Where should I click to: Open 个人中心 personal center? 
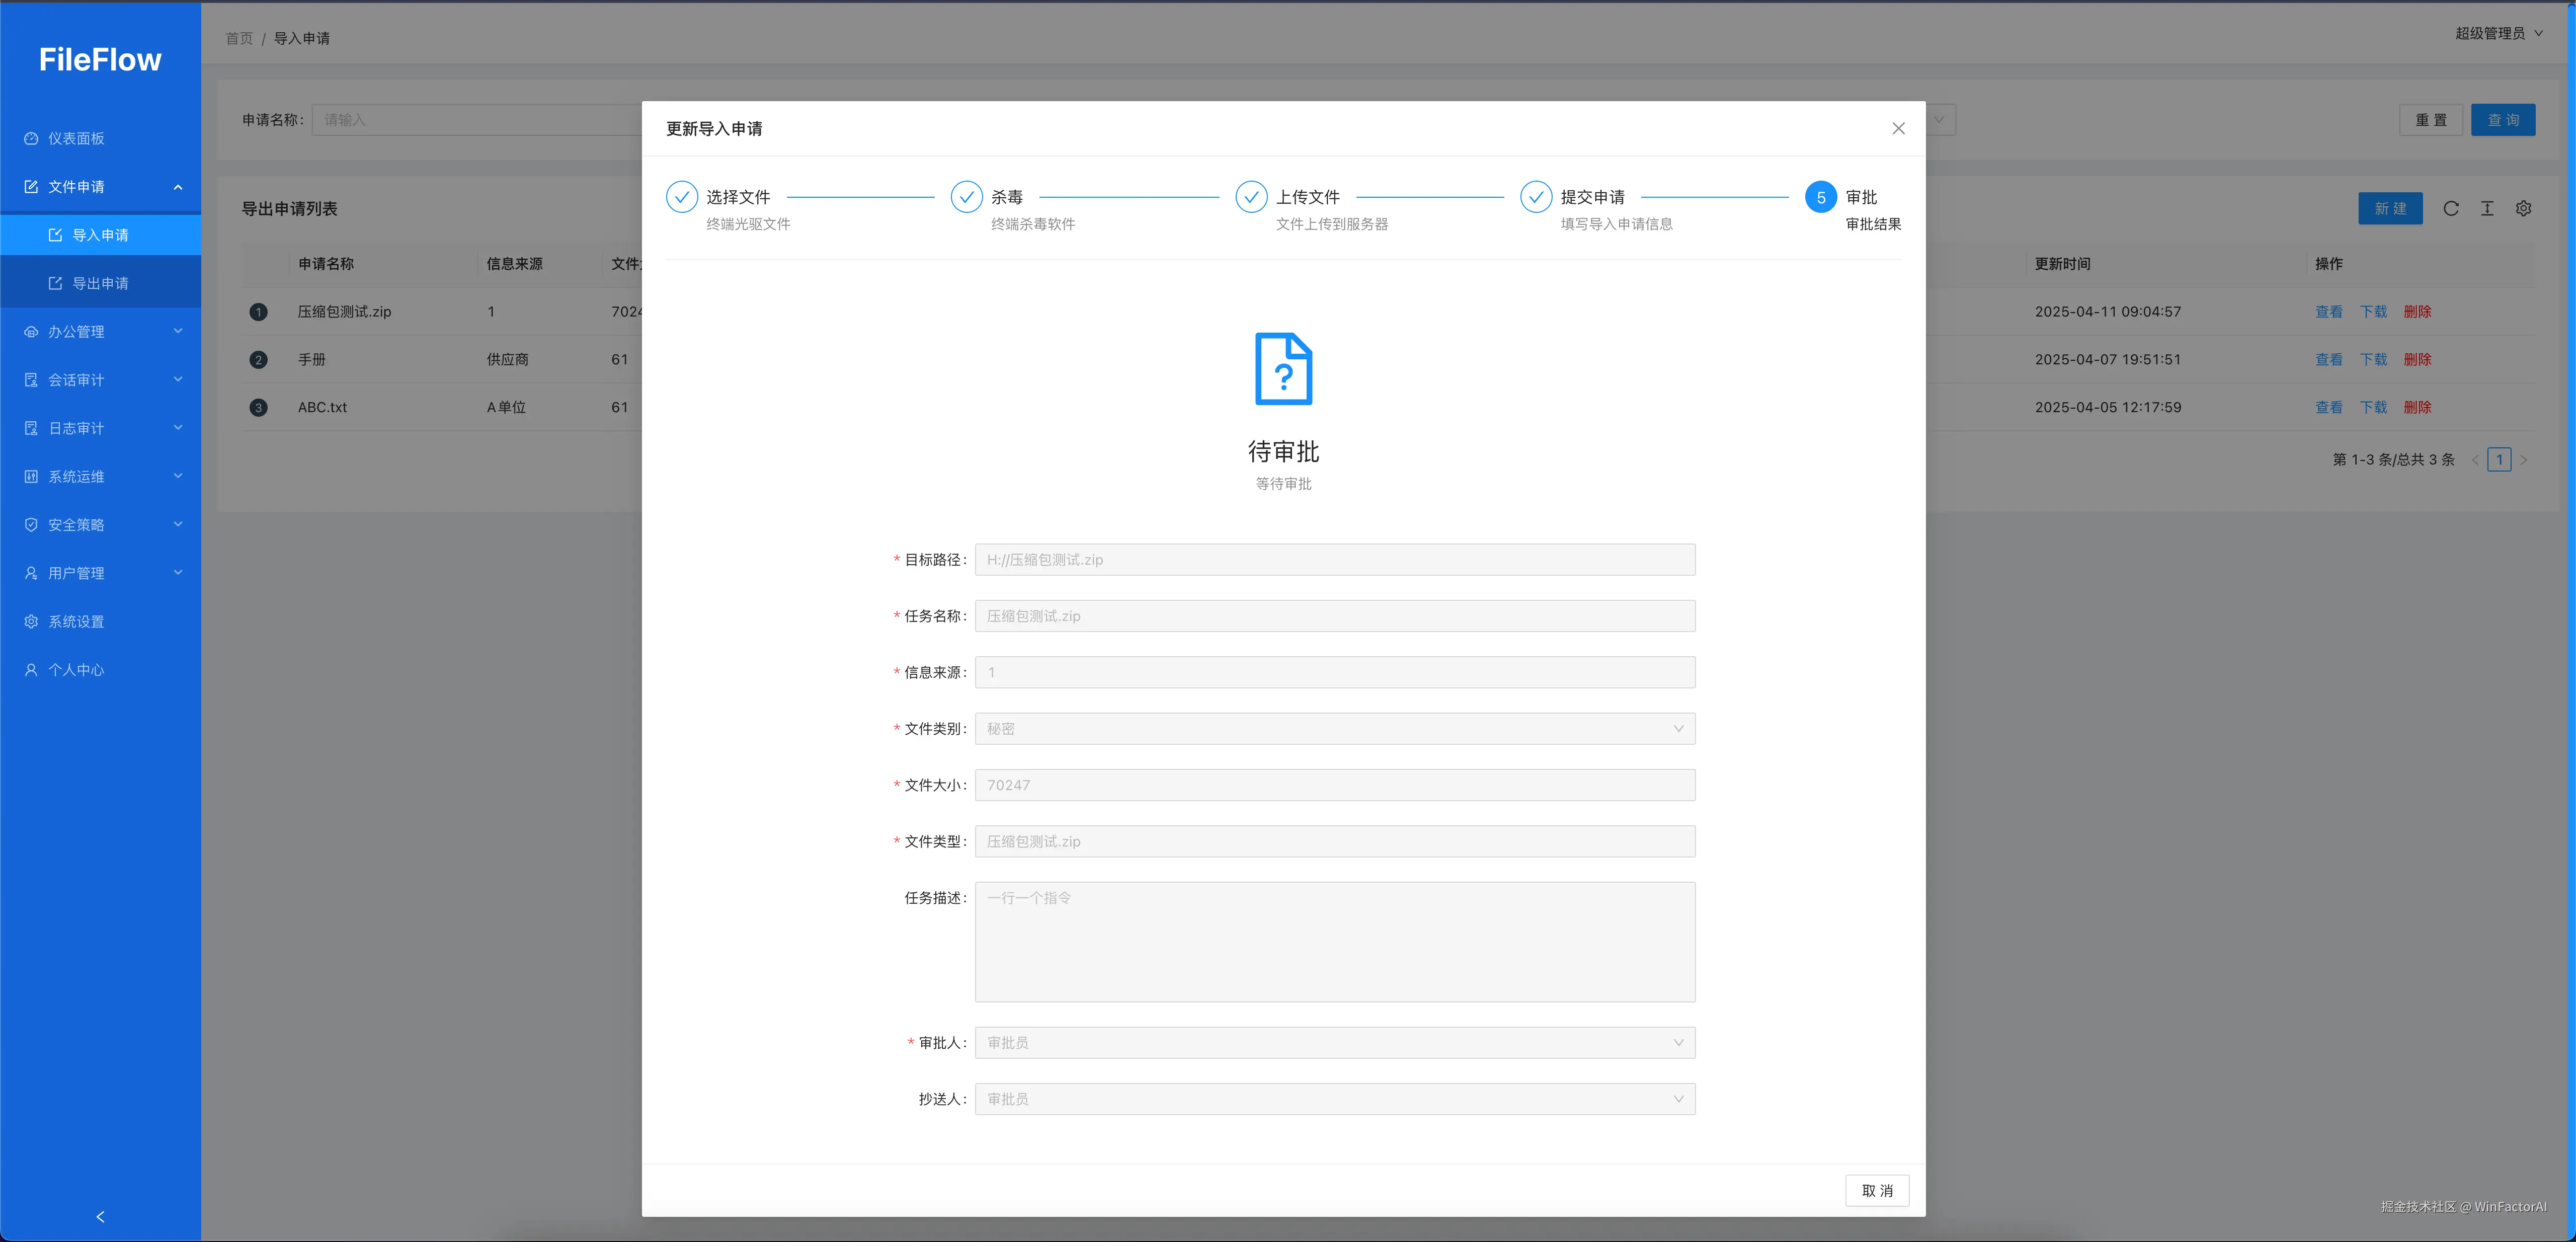pos(75,669)
